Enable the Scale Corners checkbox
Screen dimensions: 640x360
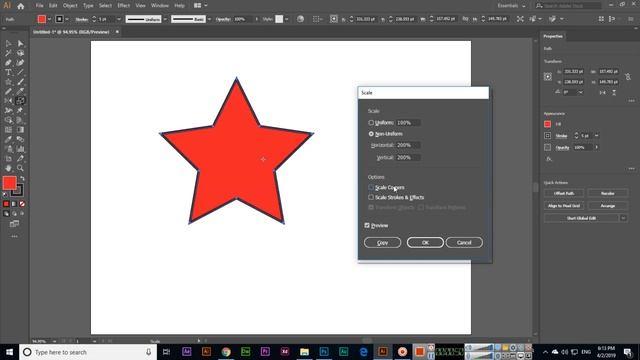click(x=371, y=187)
